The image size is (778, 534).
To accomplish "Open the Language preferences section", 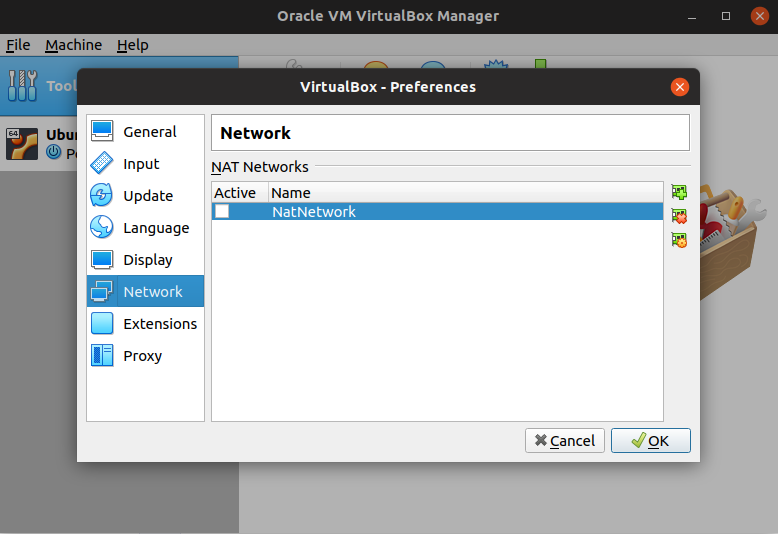I will tap(145, 228).
